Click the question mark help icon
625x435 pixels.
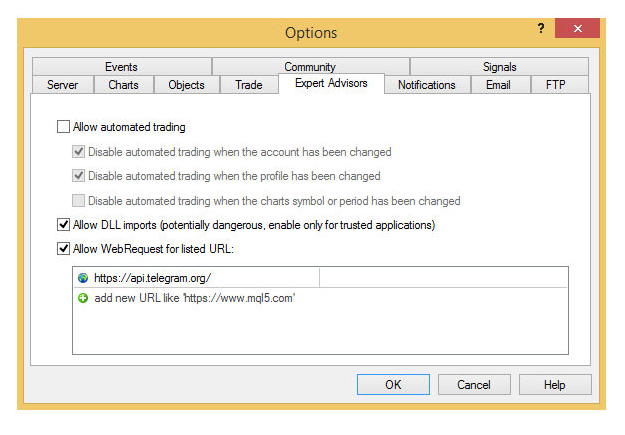[x=540, y=28]
